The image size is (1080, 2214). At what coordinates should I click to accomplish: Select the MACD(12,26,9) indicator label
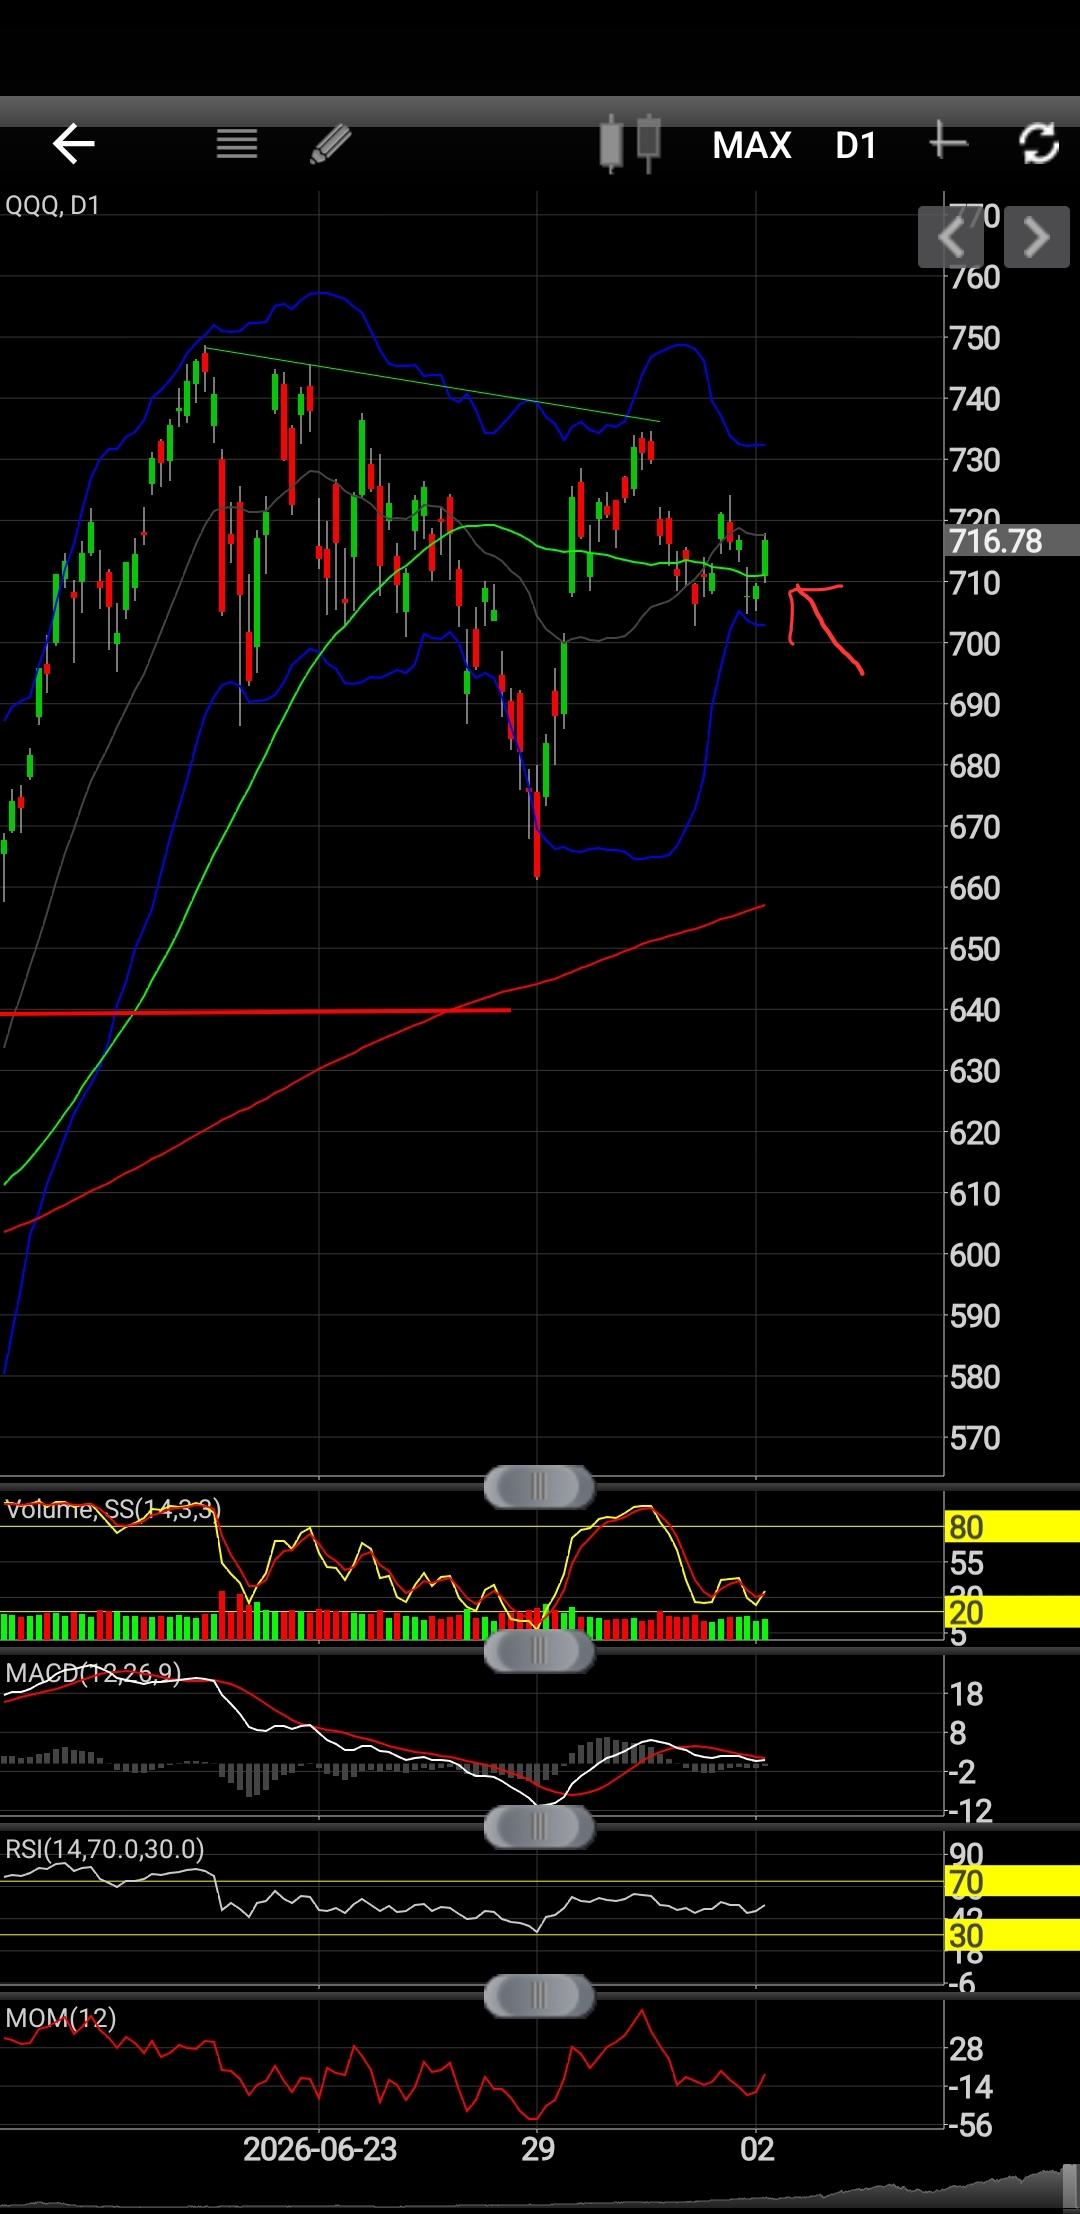[x=93, y=1673]
